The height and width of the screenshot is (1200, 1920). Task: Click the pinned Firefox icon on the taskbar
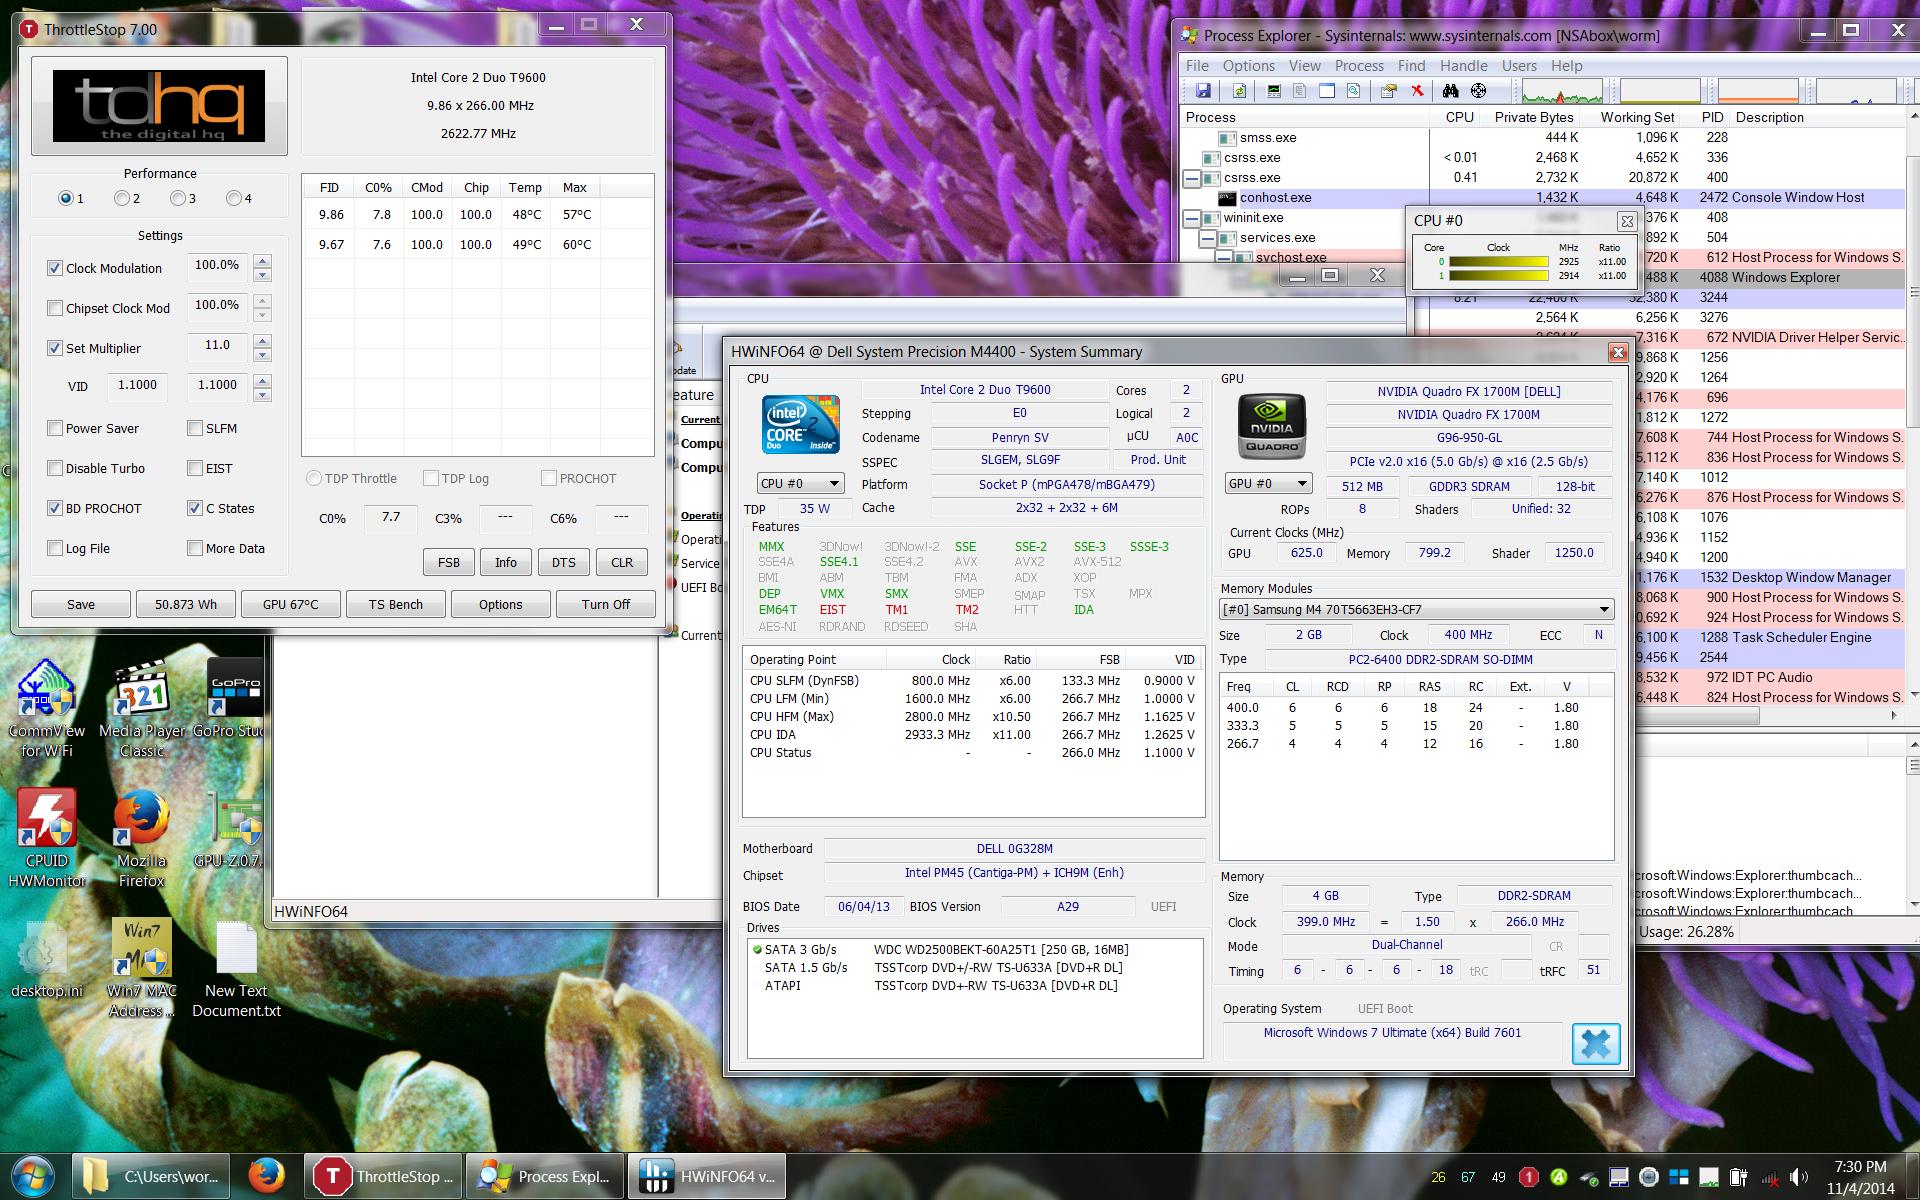pos(266,1176)
